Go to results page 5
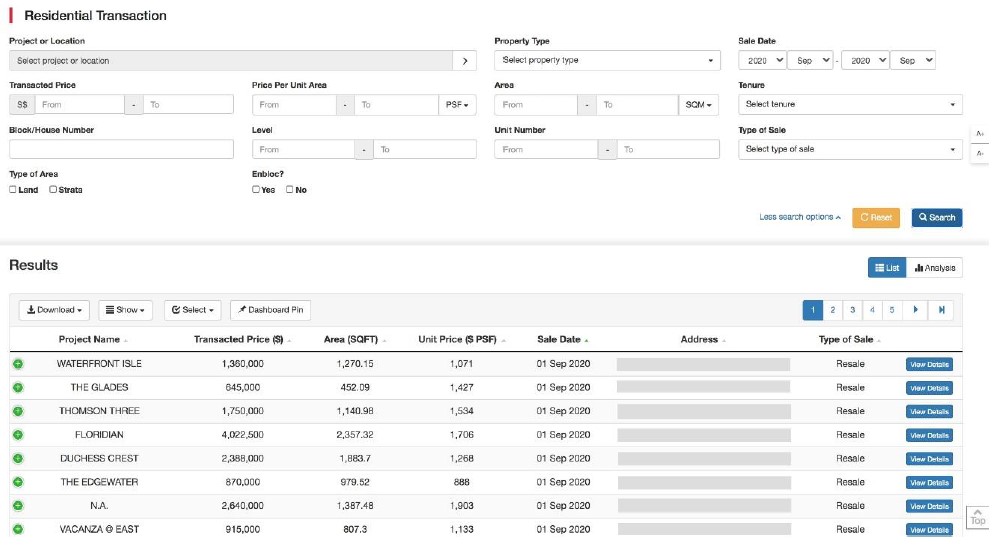 pyautogui.click(x=892, y=310)
